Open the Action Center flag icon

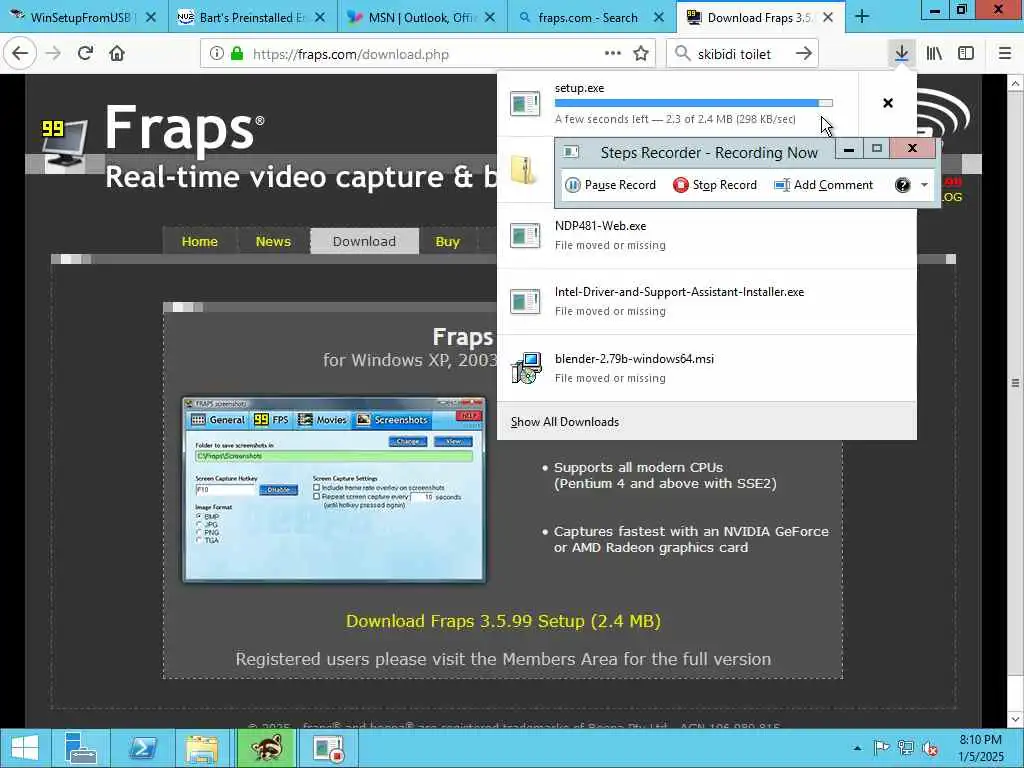(881, 748)
